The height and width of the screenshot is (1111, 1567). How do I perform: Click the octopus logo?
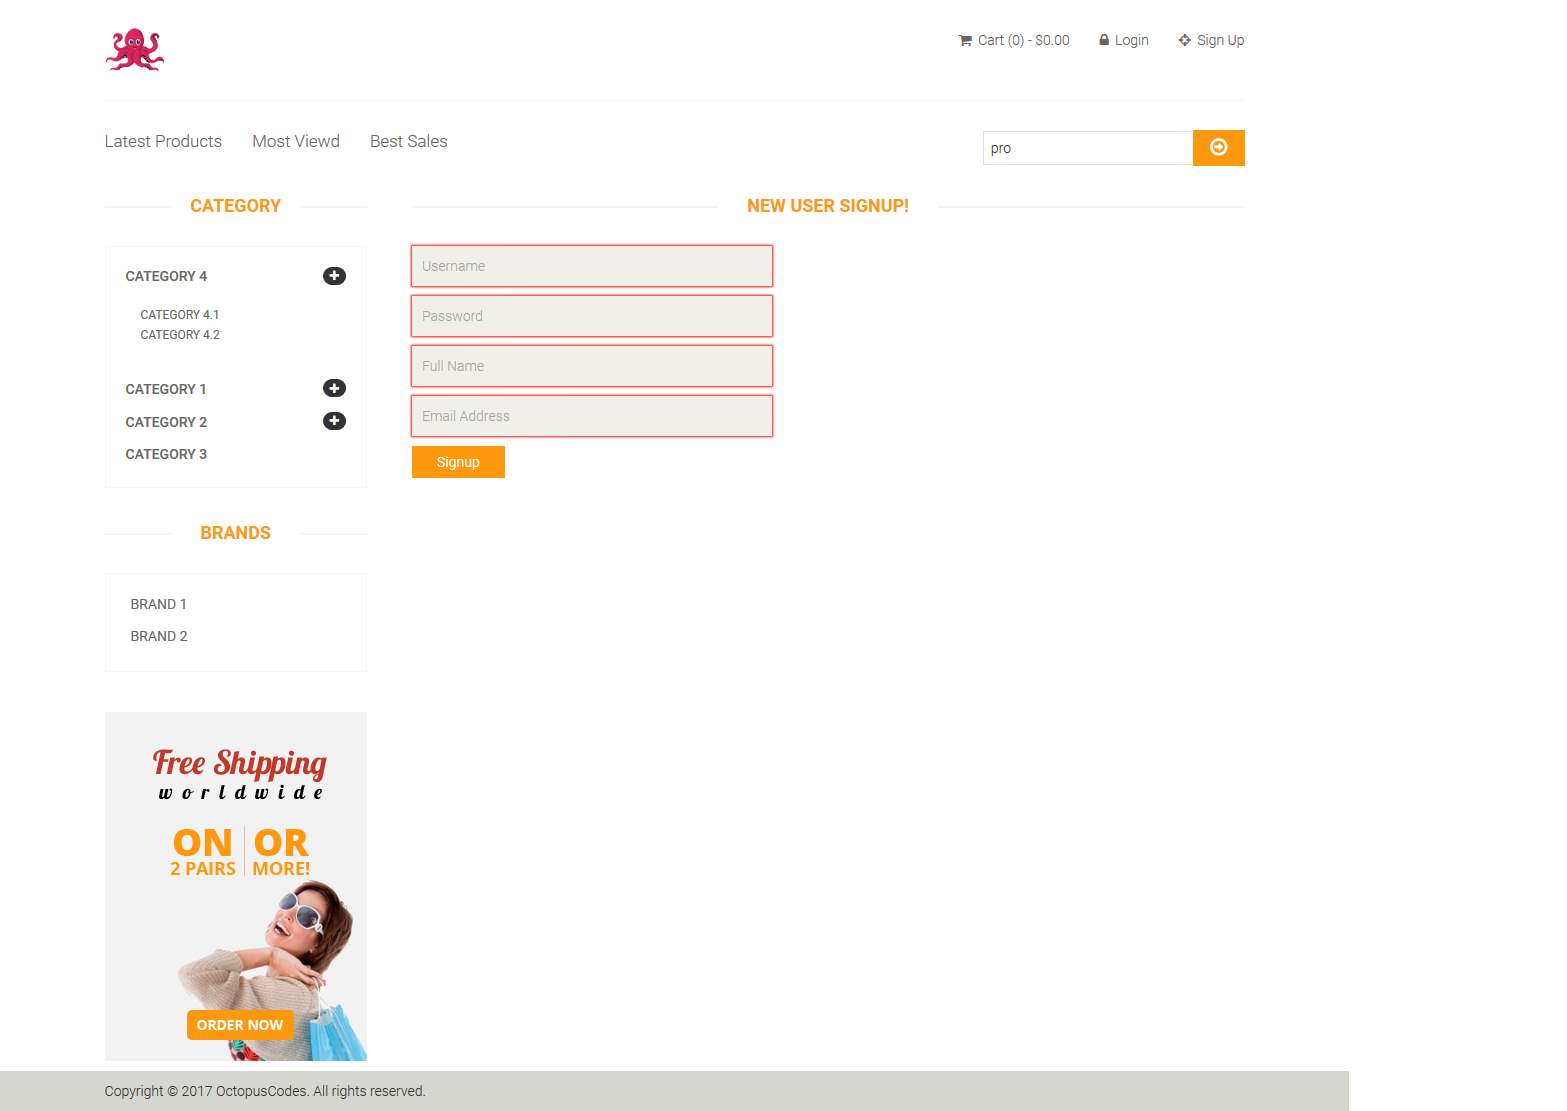click(x=134, y=49)
